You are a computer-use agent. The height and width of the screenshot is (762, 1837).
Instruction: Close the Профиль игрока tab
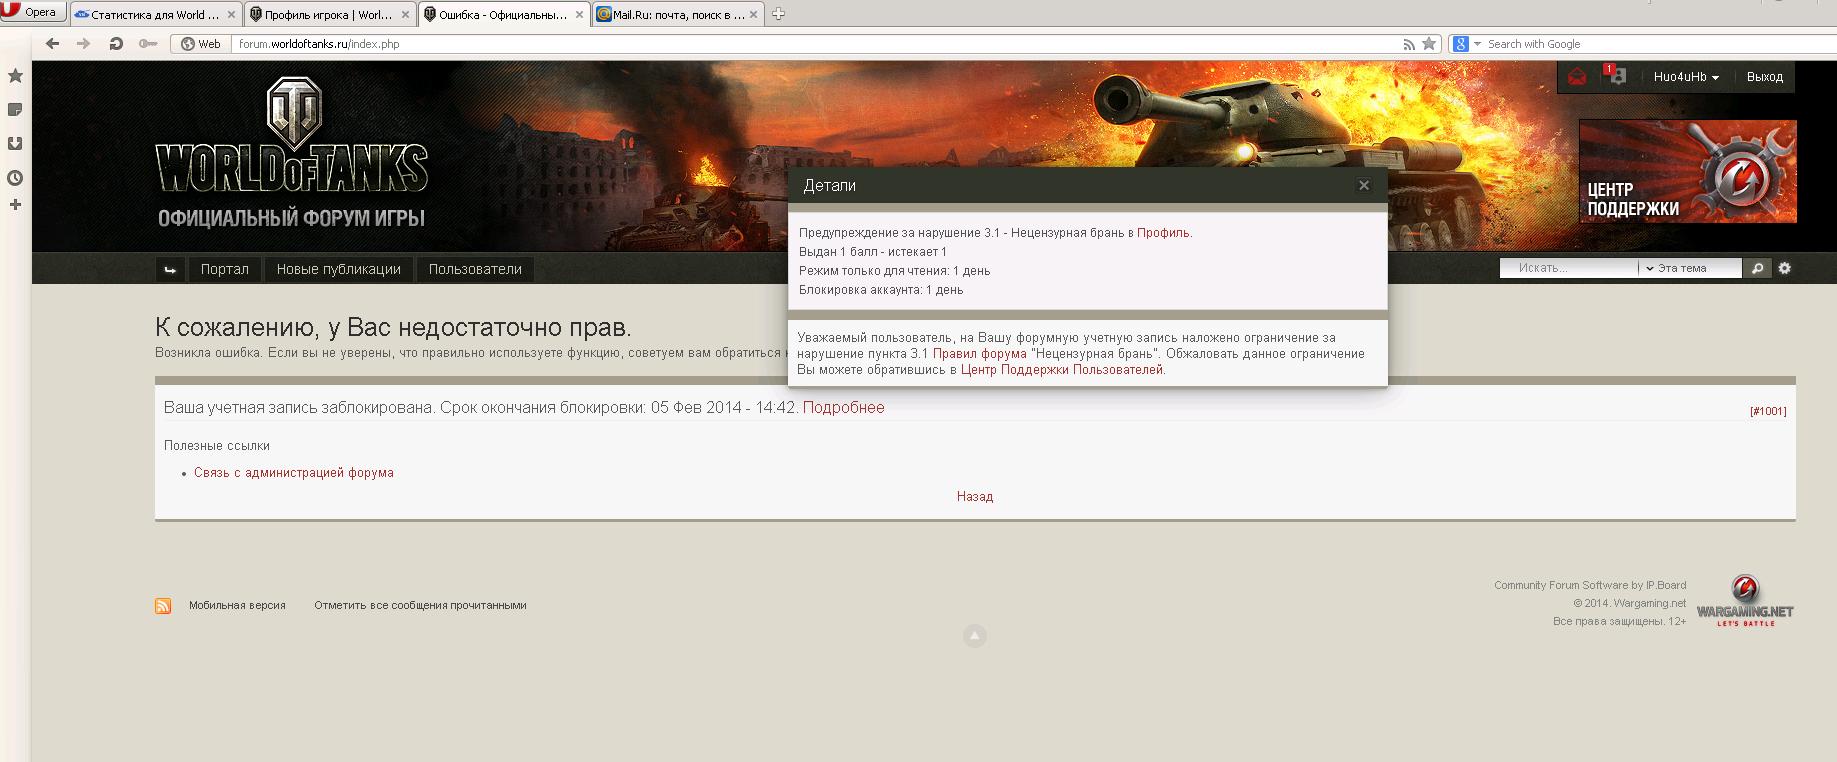(405, 14)
